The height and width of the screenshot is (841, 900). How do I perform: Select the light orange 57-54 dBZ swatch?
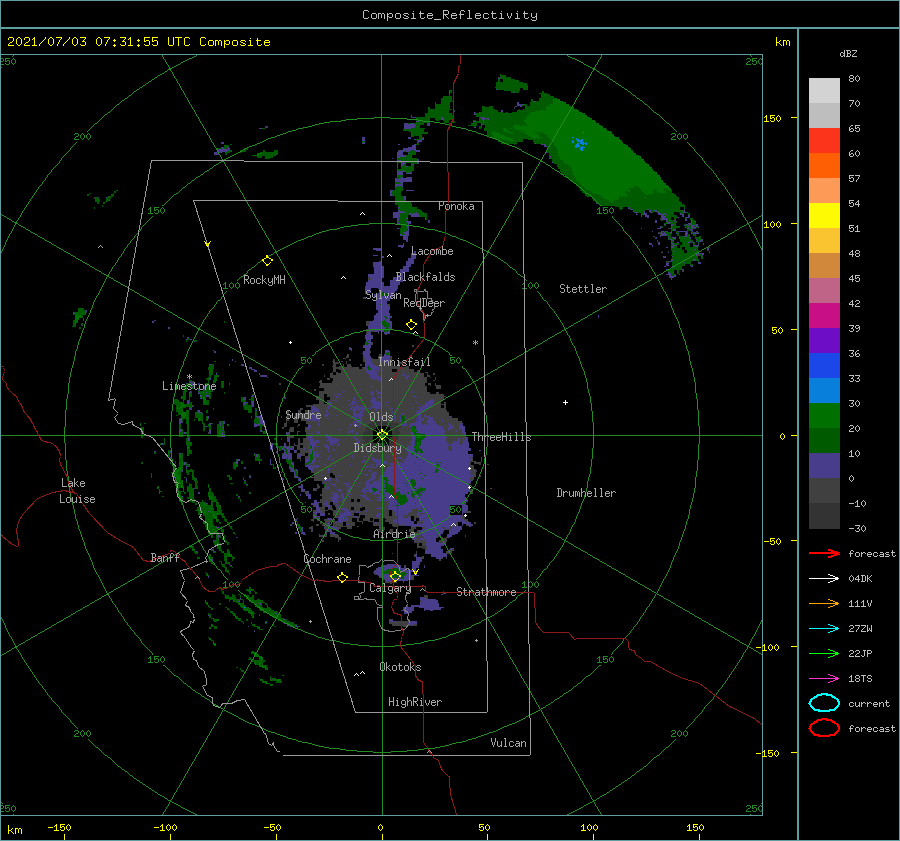824,191
